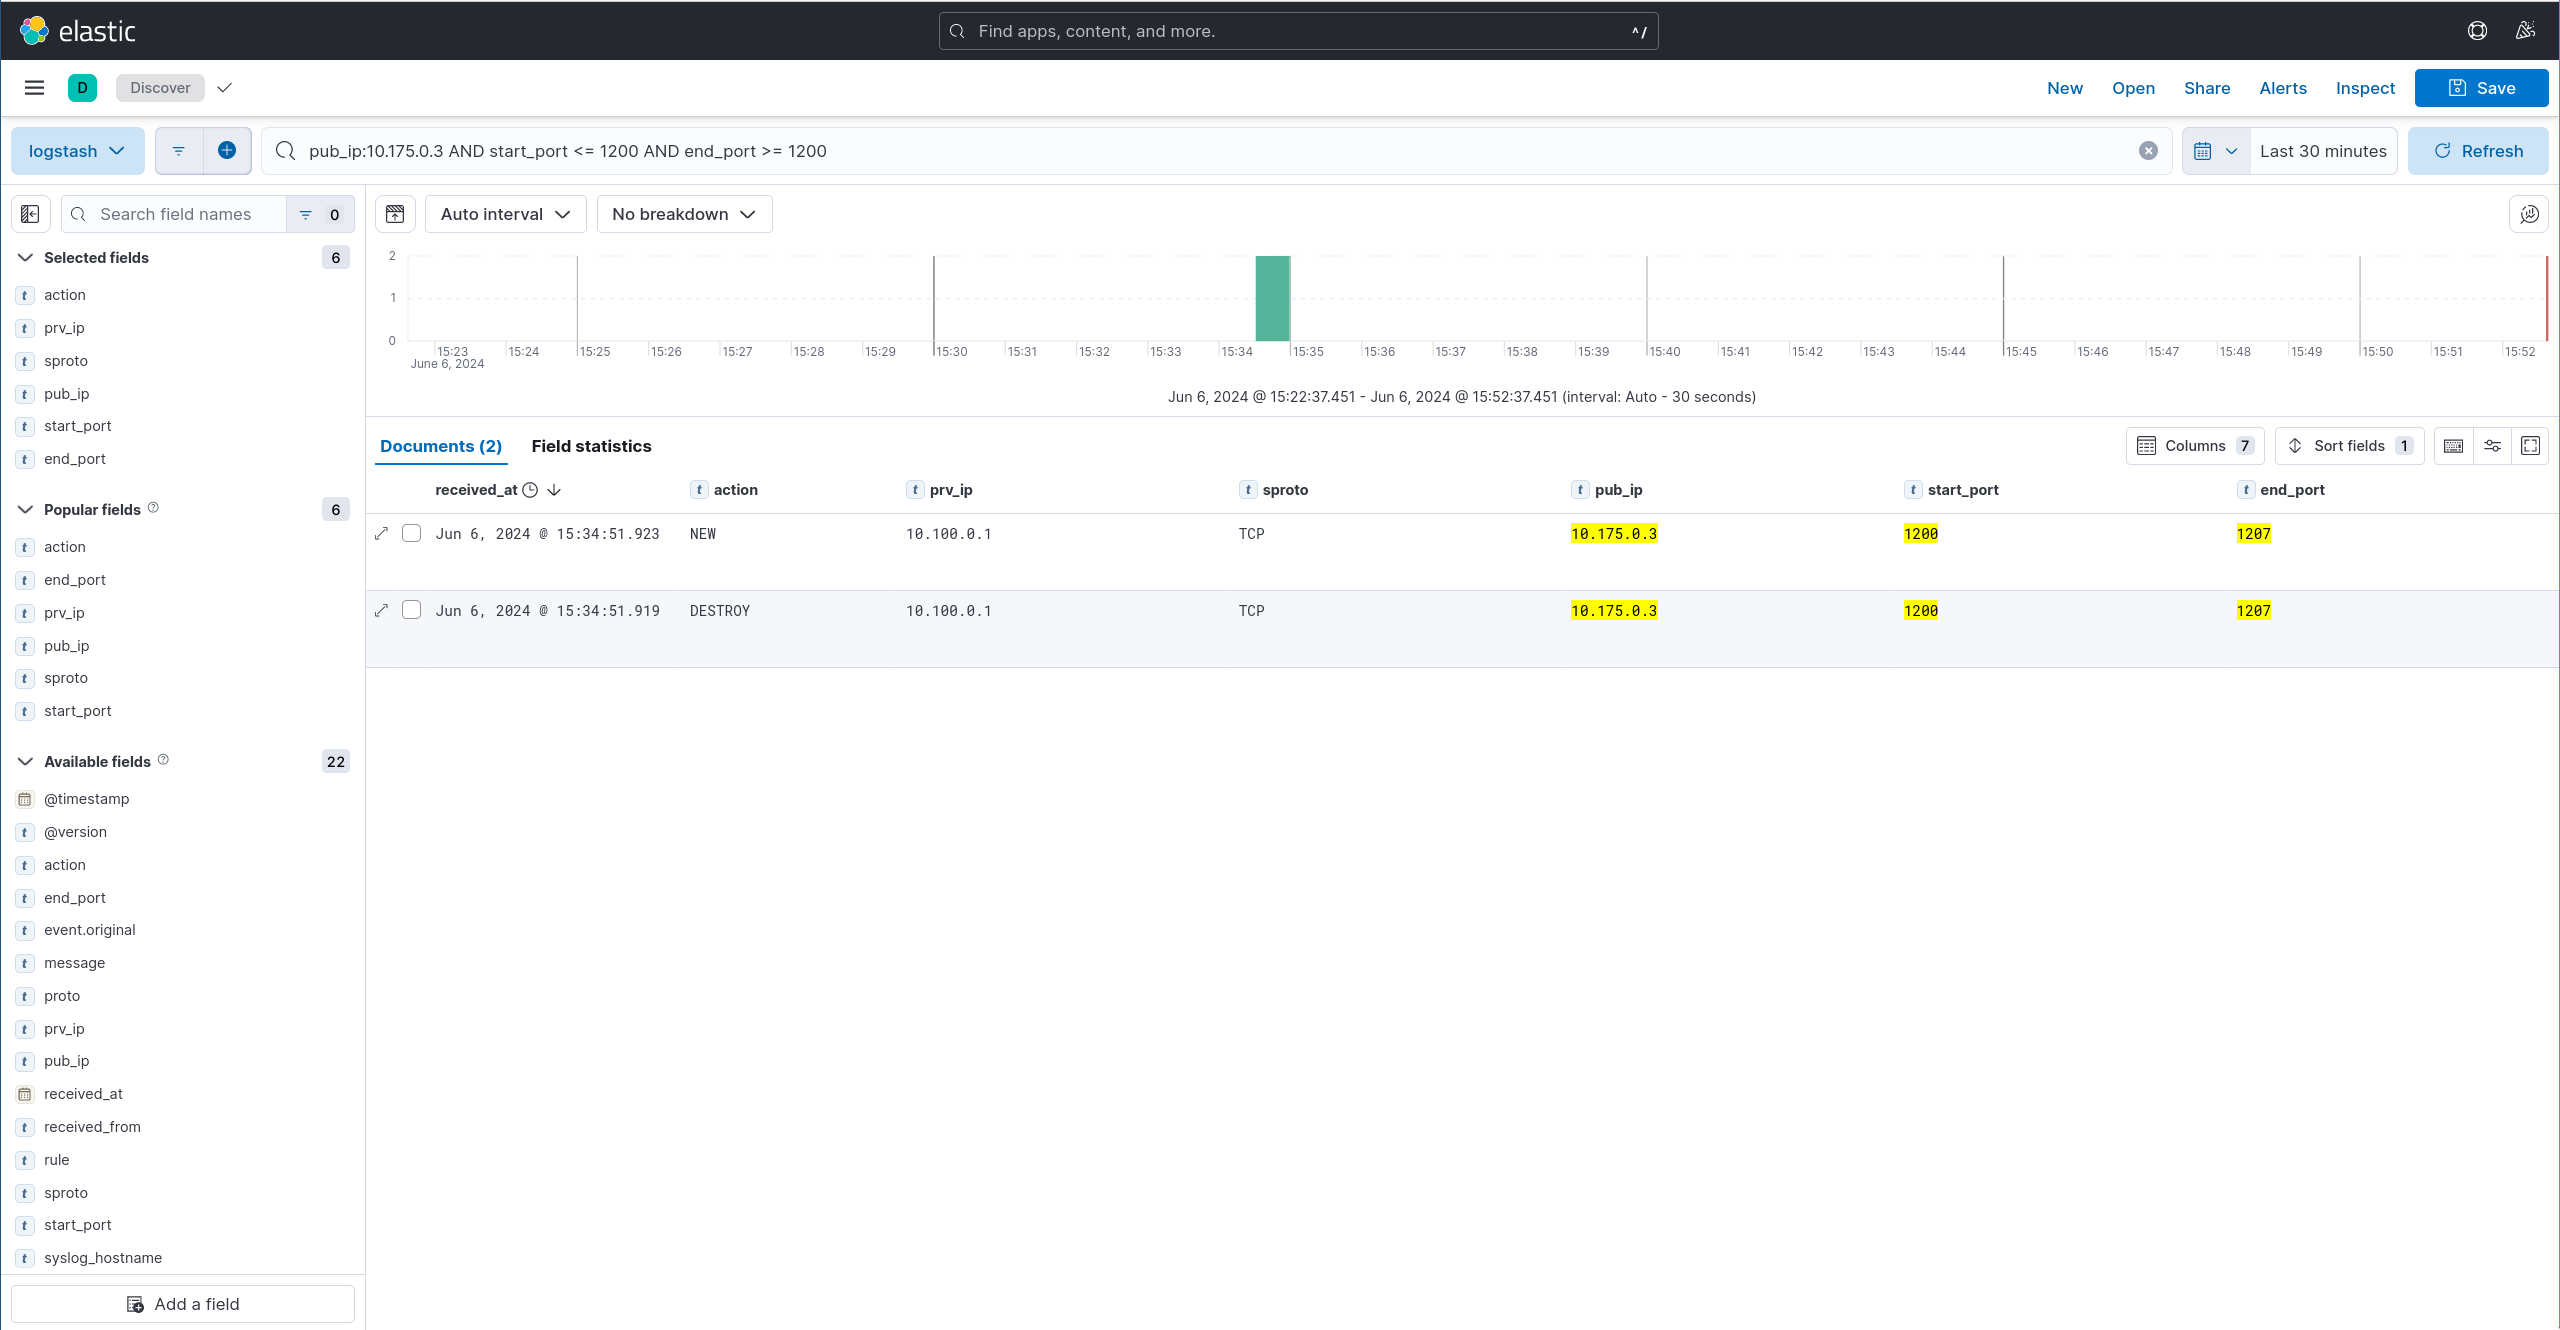2560x1330 pixels.
Task: Clear the query with the X icon
Action: coord(2148,151)
